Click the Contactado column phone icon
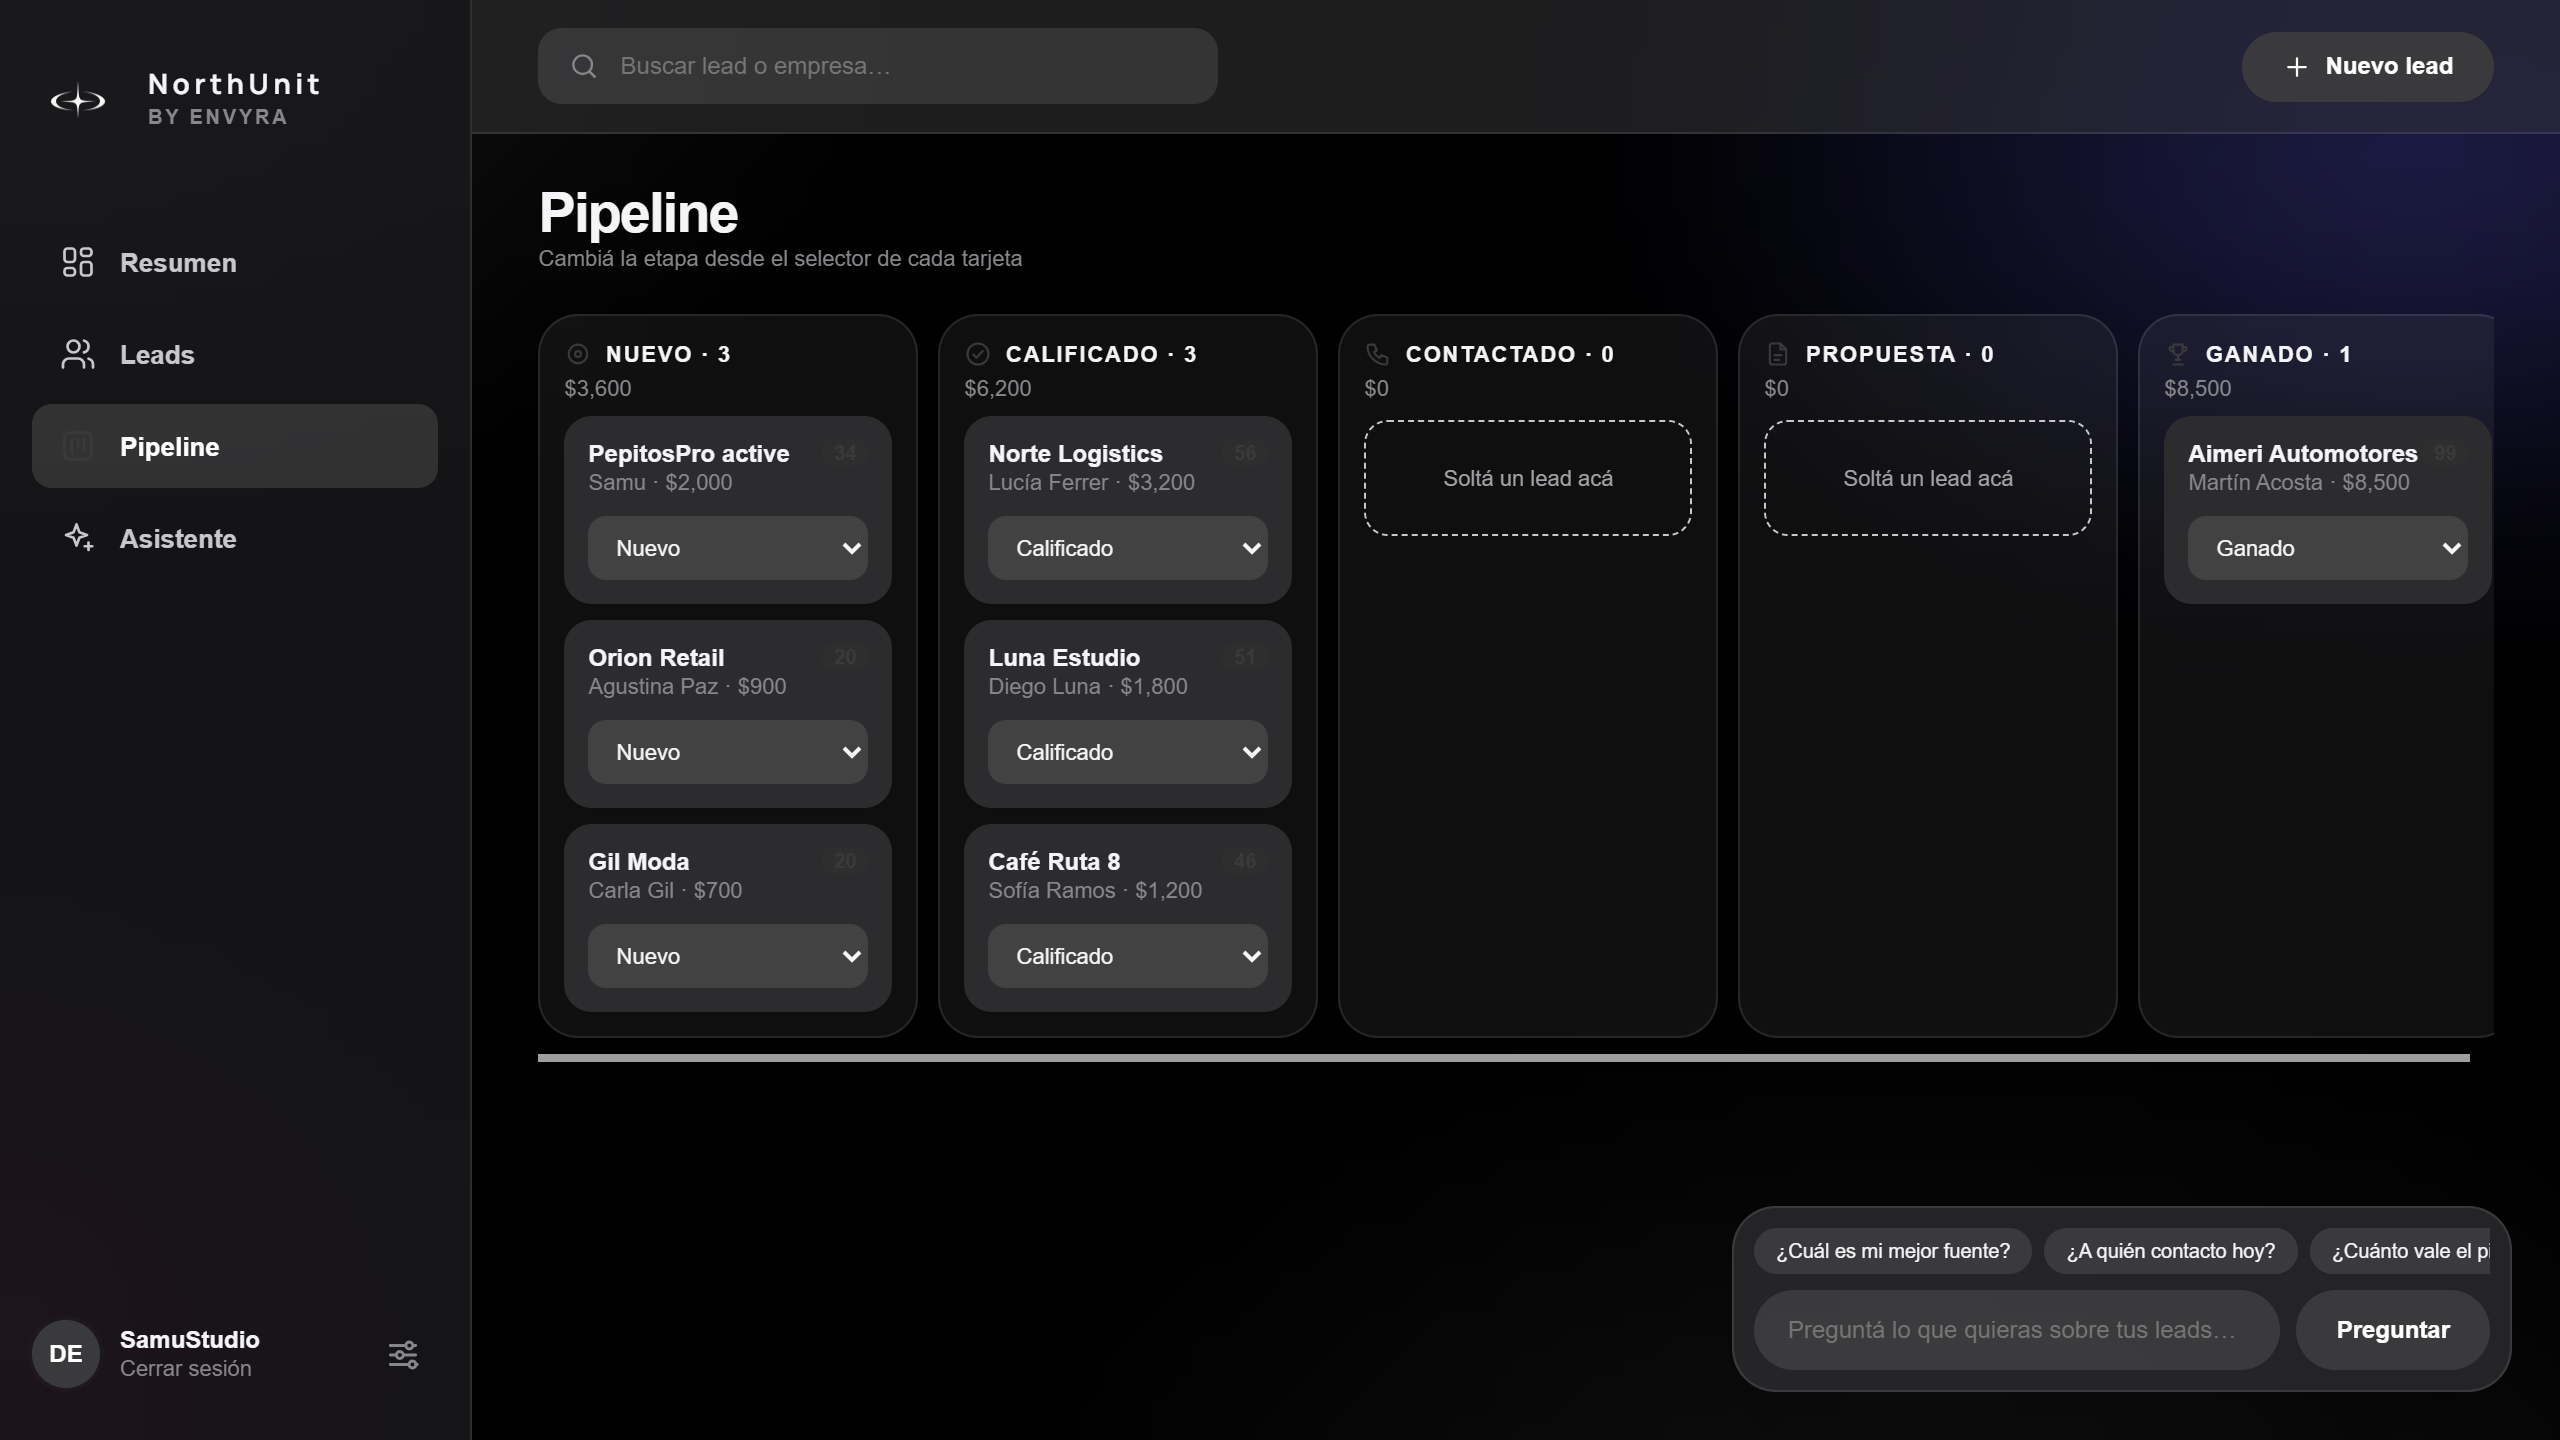This screenshot has width=2560, height=1440. coord(1378,354)
